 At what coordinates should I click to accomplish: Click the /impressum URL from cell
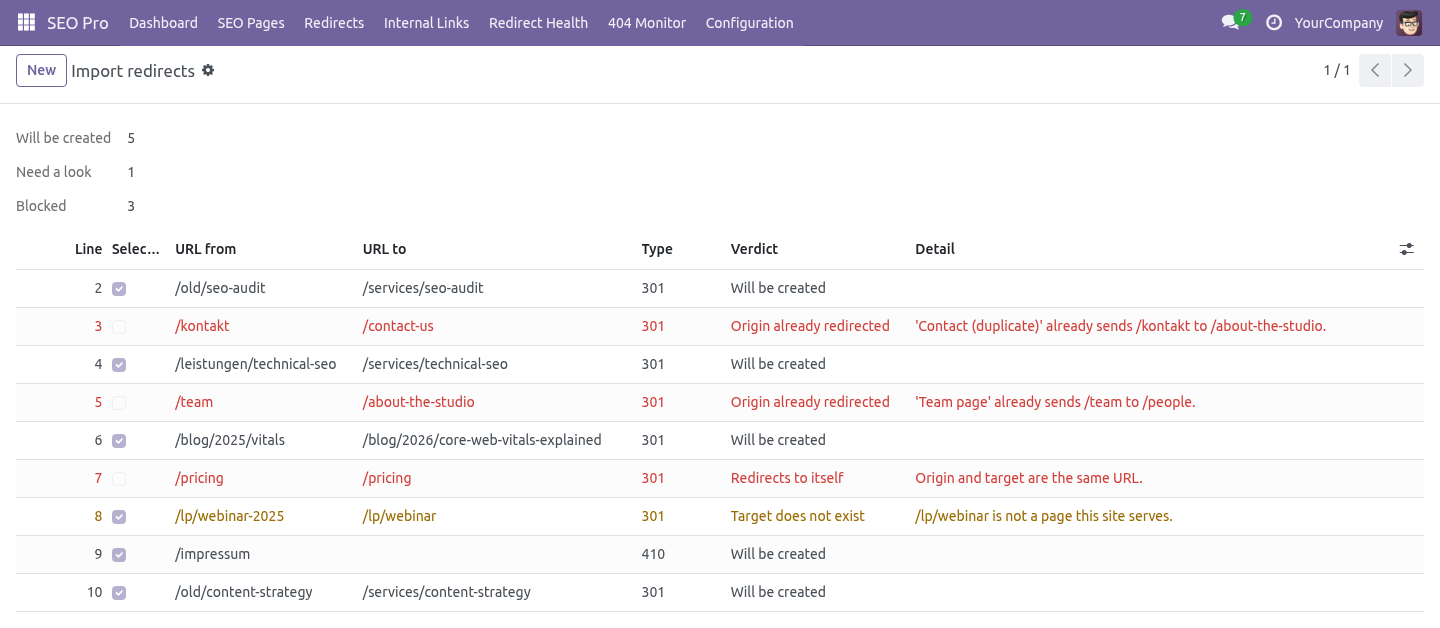212,554
